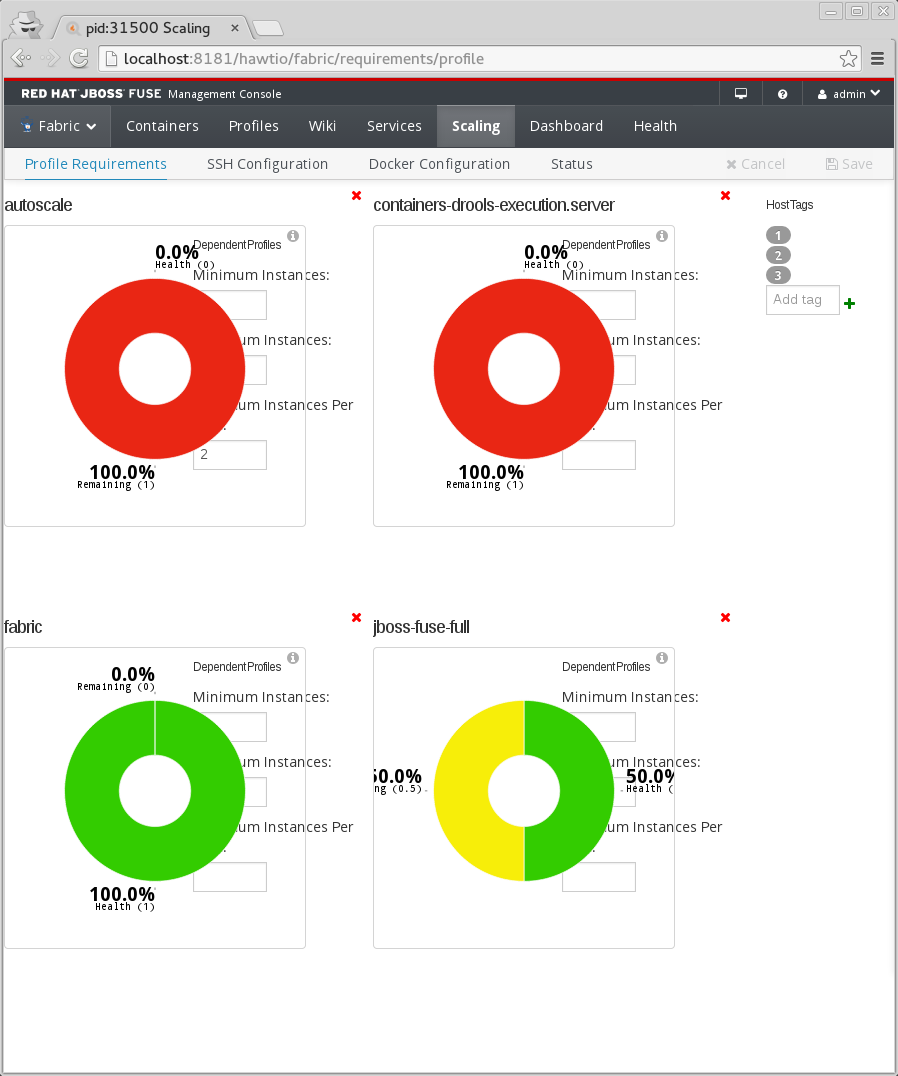The width and height of the screenshot is (898, 1076).
Task: Switch to the SSH Configuration tab
Action: 268,164
